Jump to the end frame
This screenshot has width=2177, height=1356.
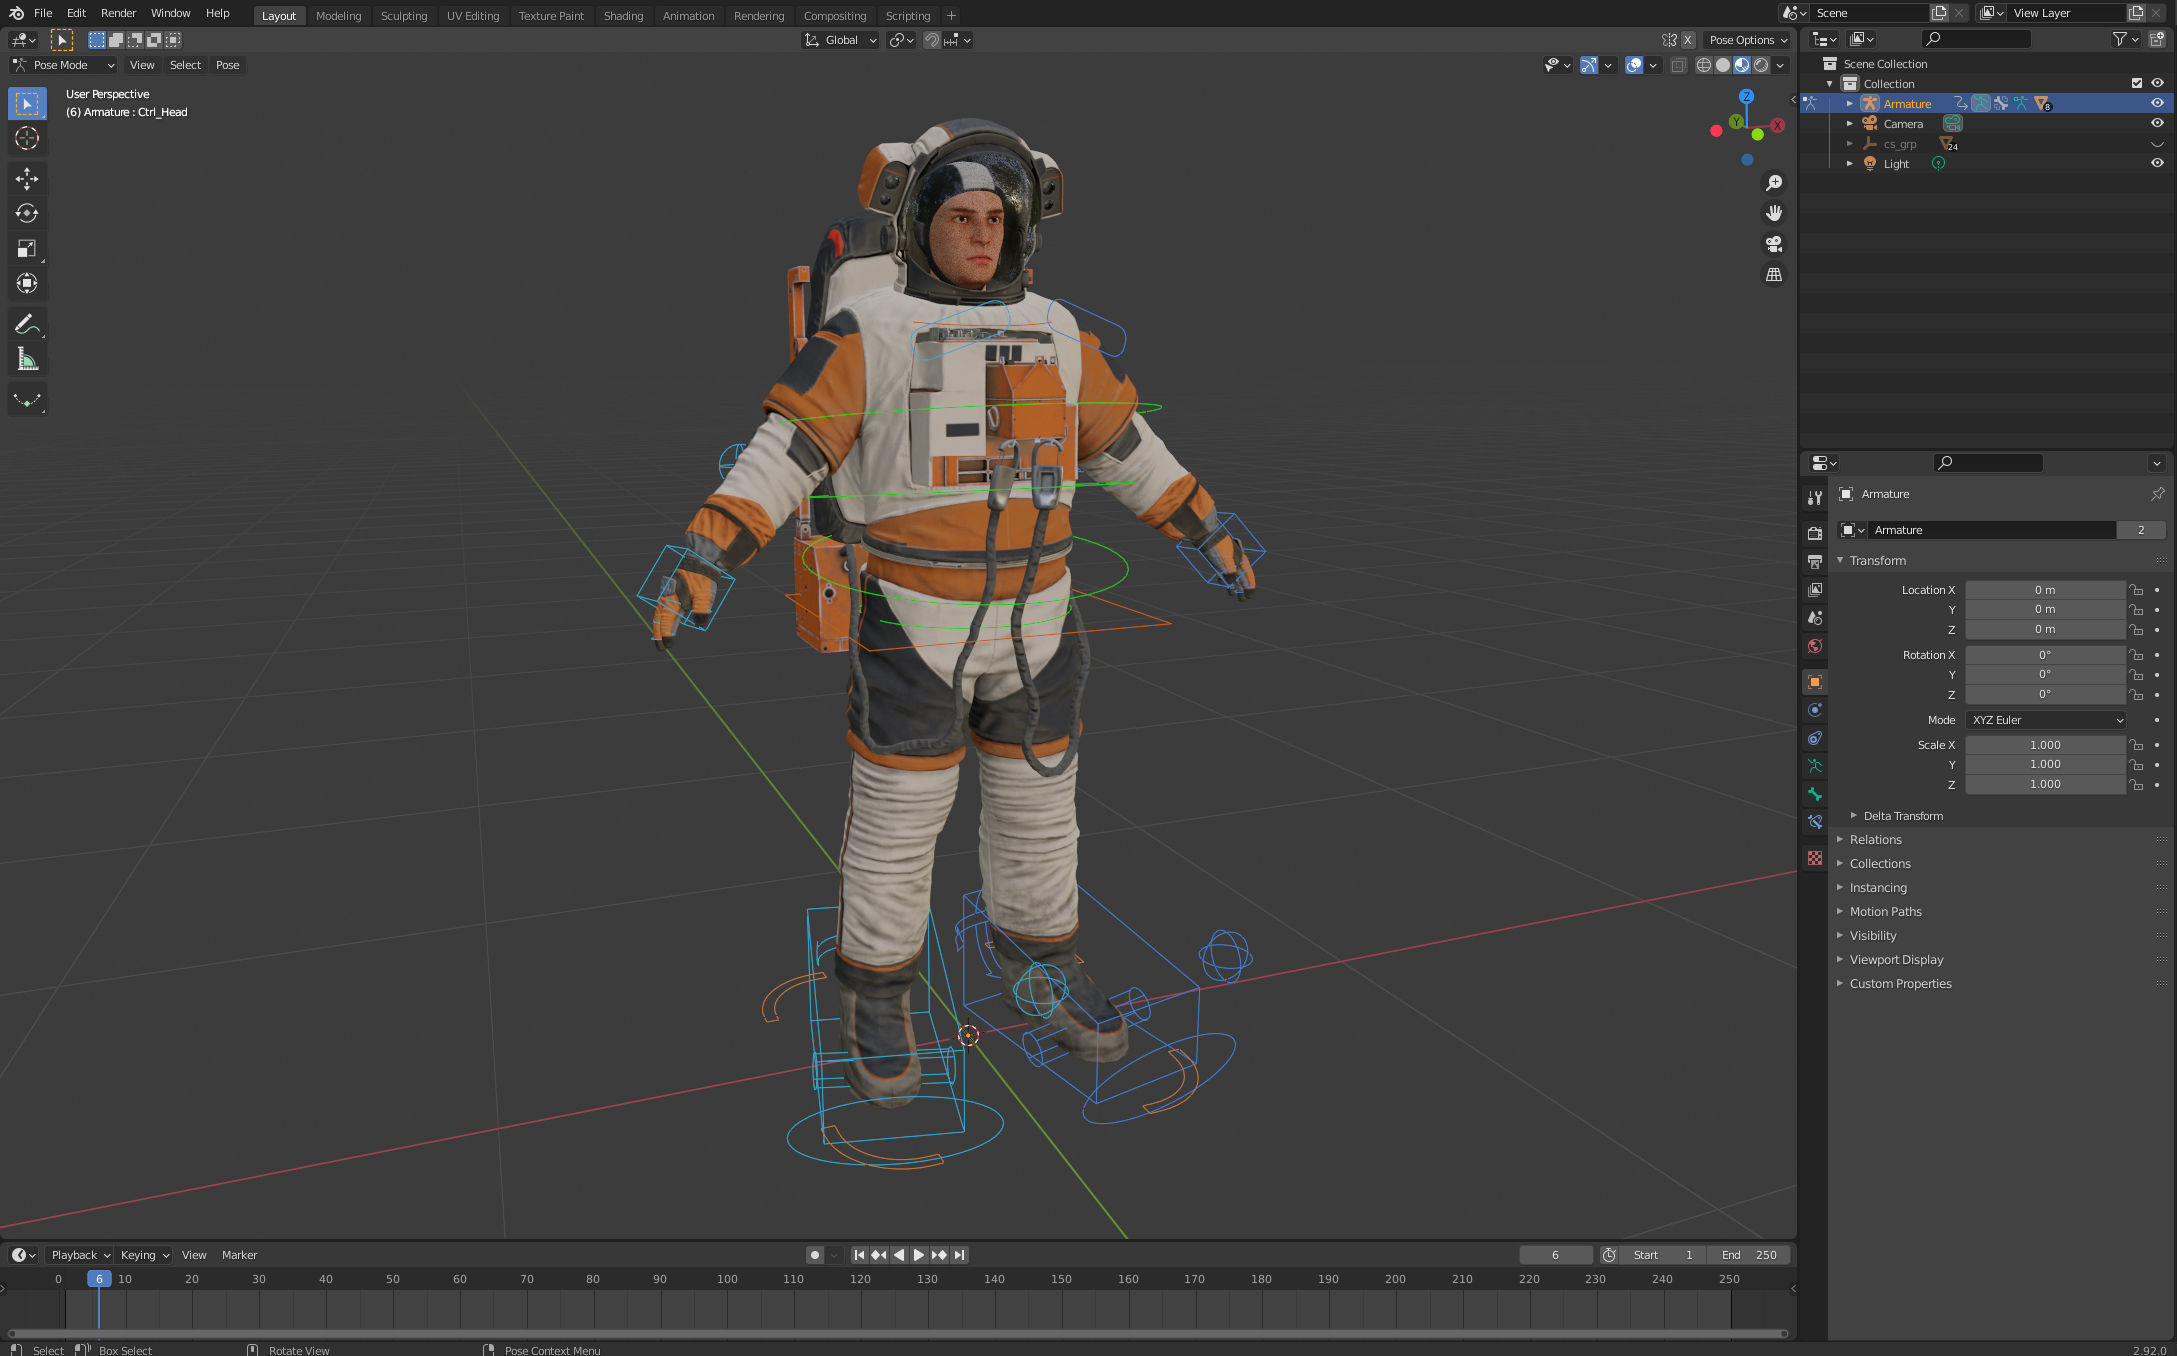(959, 1255)
